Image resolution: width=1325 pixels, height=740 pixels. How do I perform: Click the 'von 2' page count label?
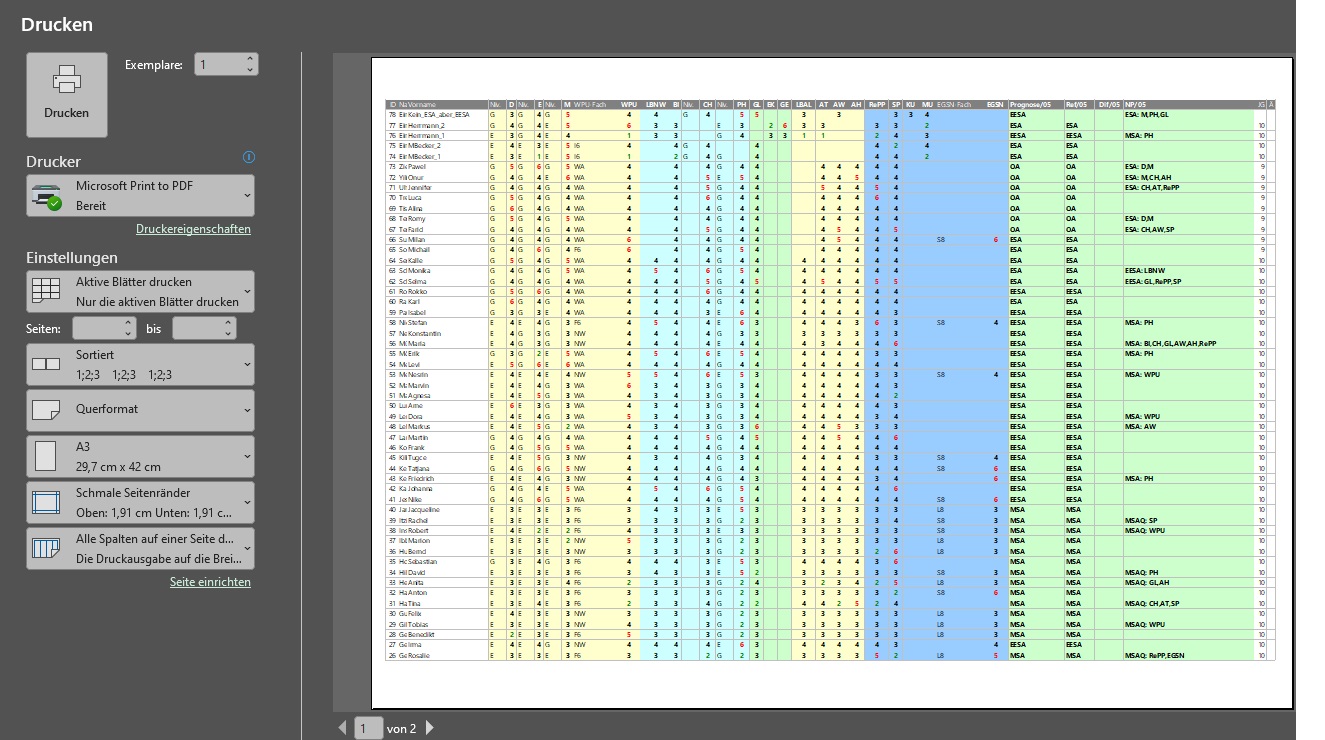click(401, 729)
